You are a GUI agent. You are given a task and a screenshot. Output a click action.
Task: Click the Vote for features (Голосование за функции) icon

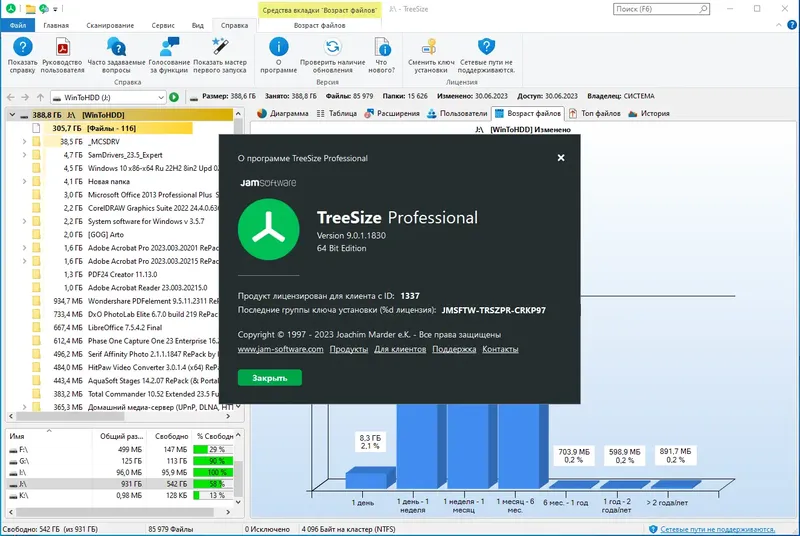[x=169, y=47]
